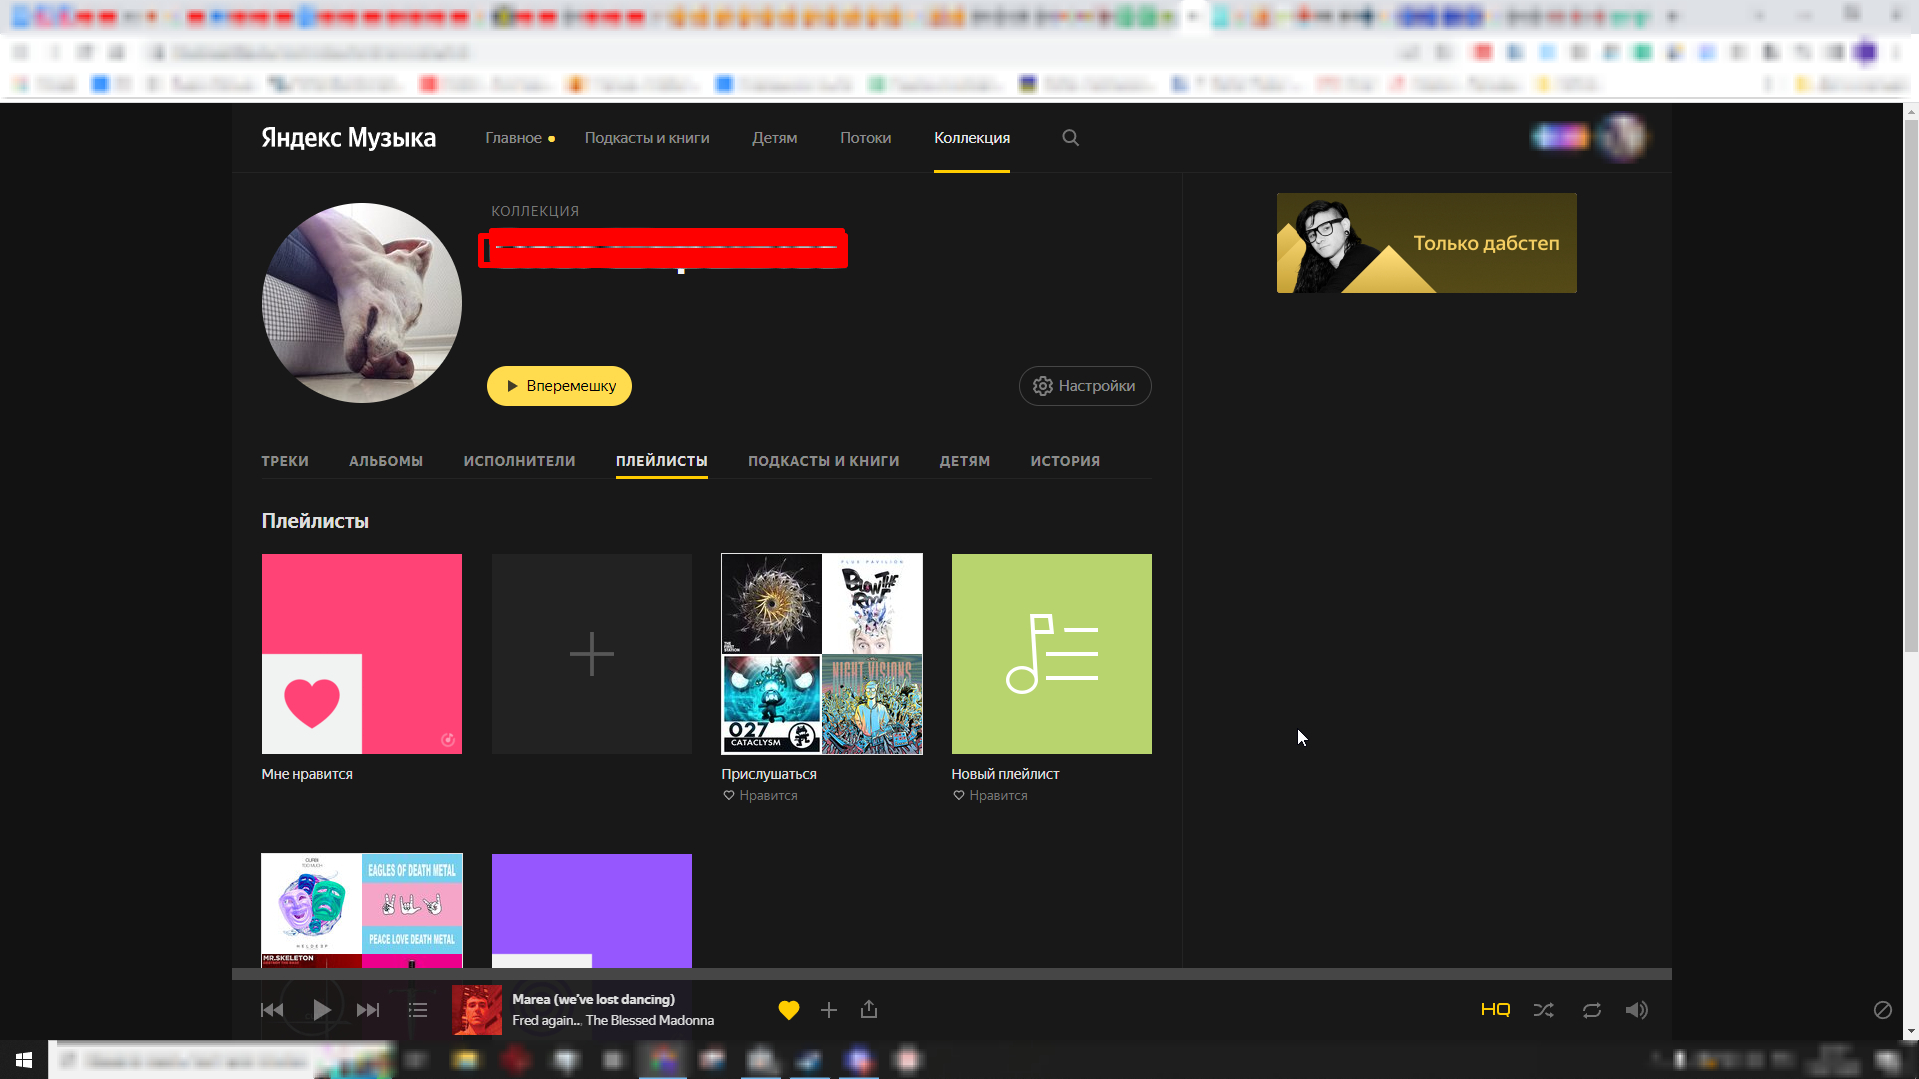Open the ПОДКАСТЫ И КНИГИ collection tab
Viewport: 1919px width, 1079px height.
824,461
